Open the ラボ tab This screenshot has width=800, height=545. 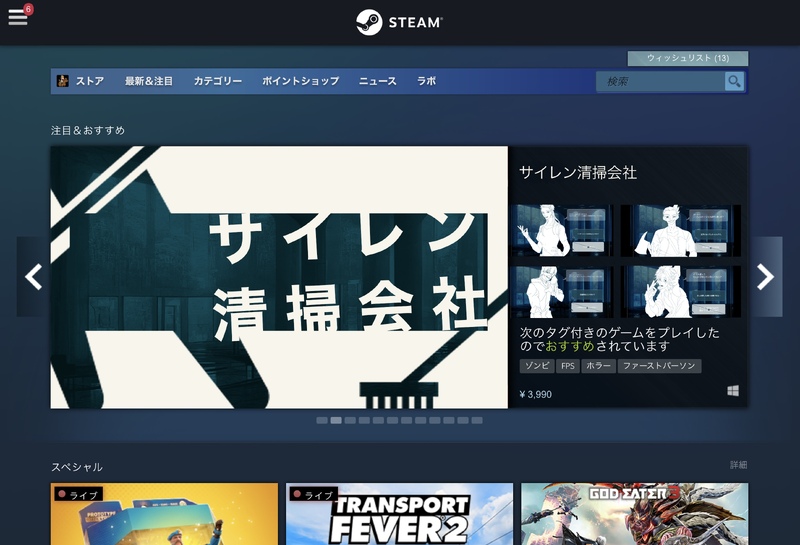click(427, 81)
